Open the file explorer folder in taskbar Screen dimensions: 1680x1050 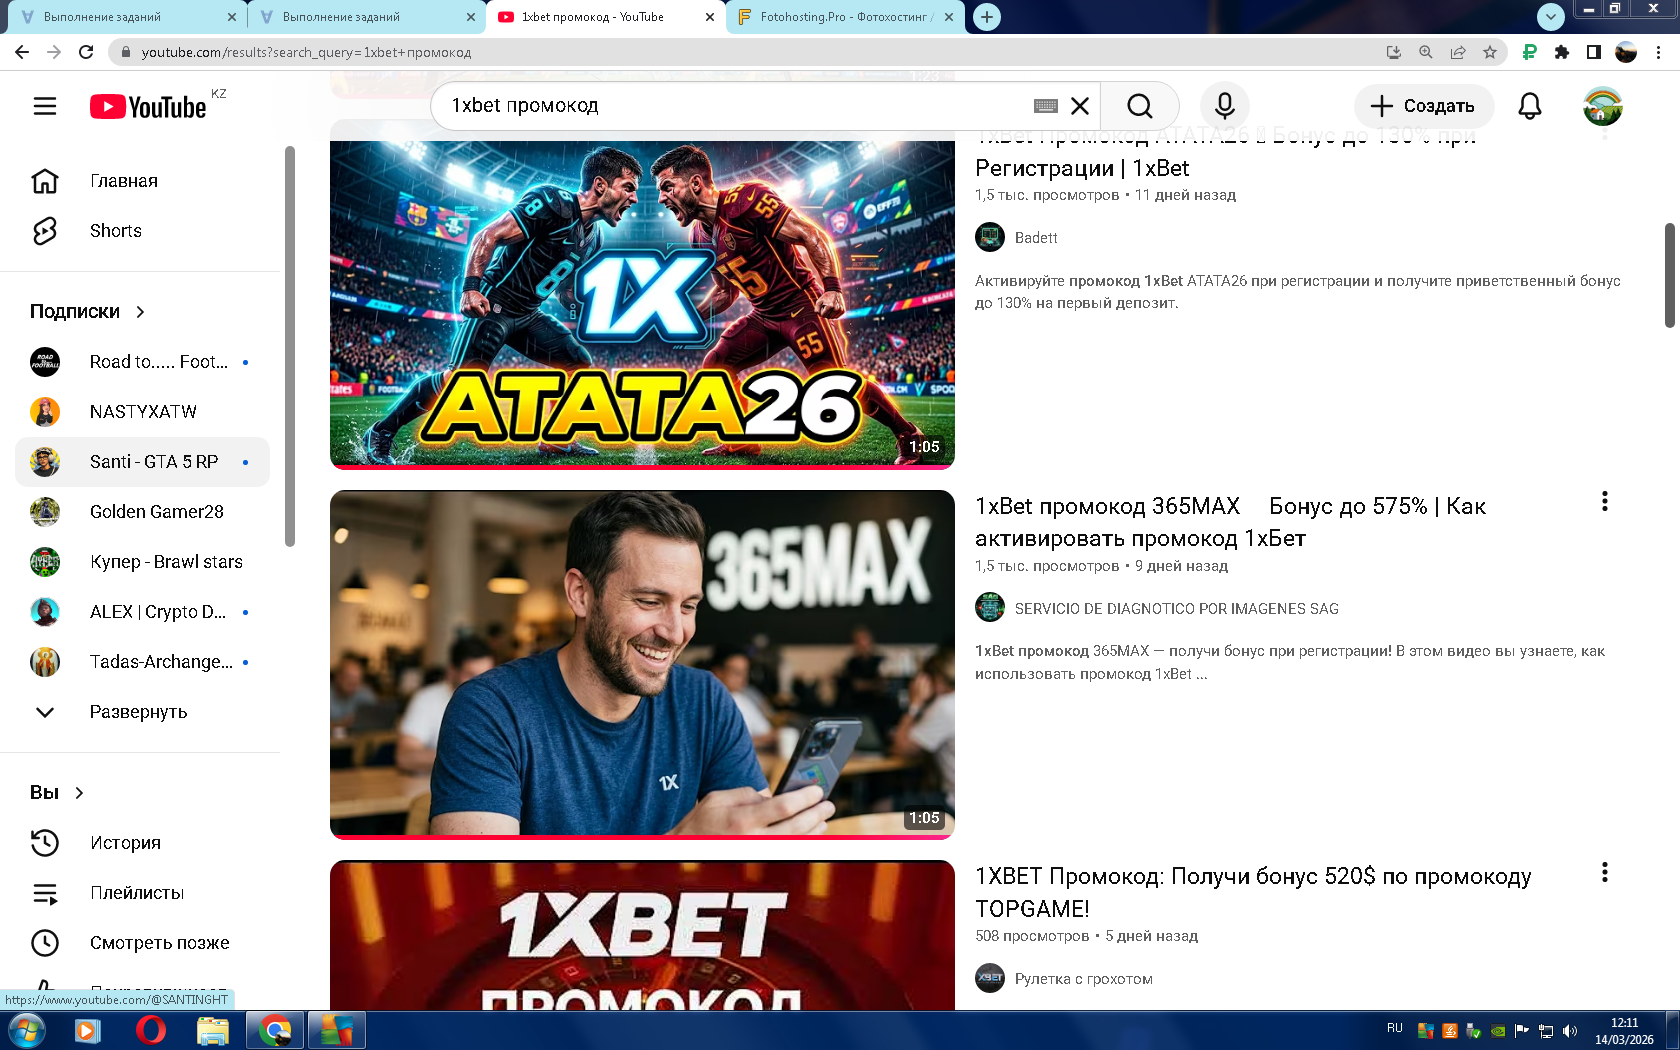(213, 1030)
